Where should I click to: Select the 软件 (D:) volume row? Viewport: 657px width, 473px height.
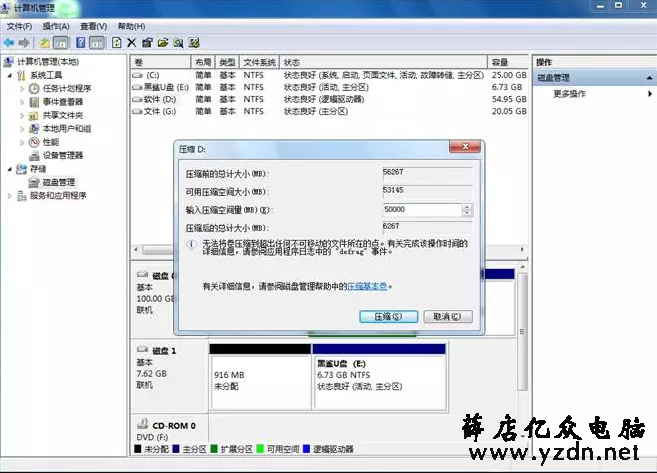coord(329,99)
